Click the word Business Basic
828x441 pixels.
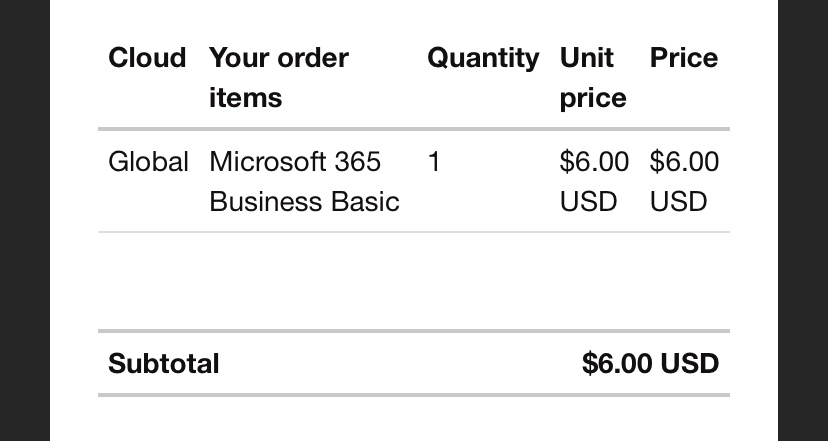point(304,202)
